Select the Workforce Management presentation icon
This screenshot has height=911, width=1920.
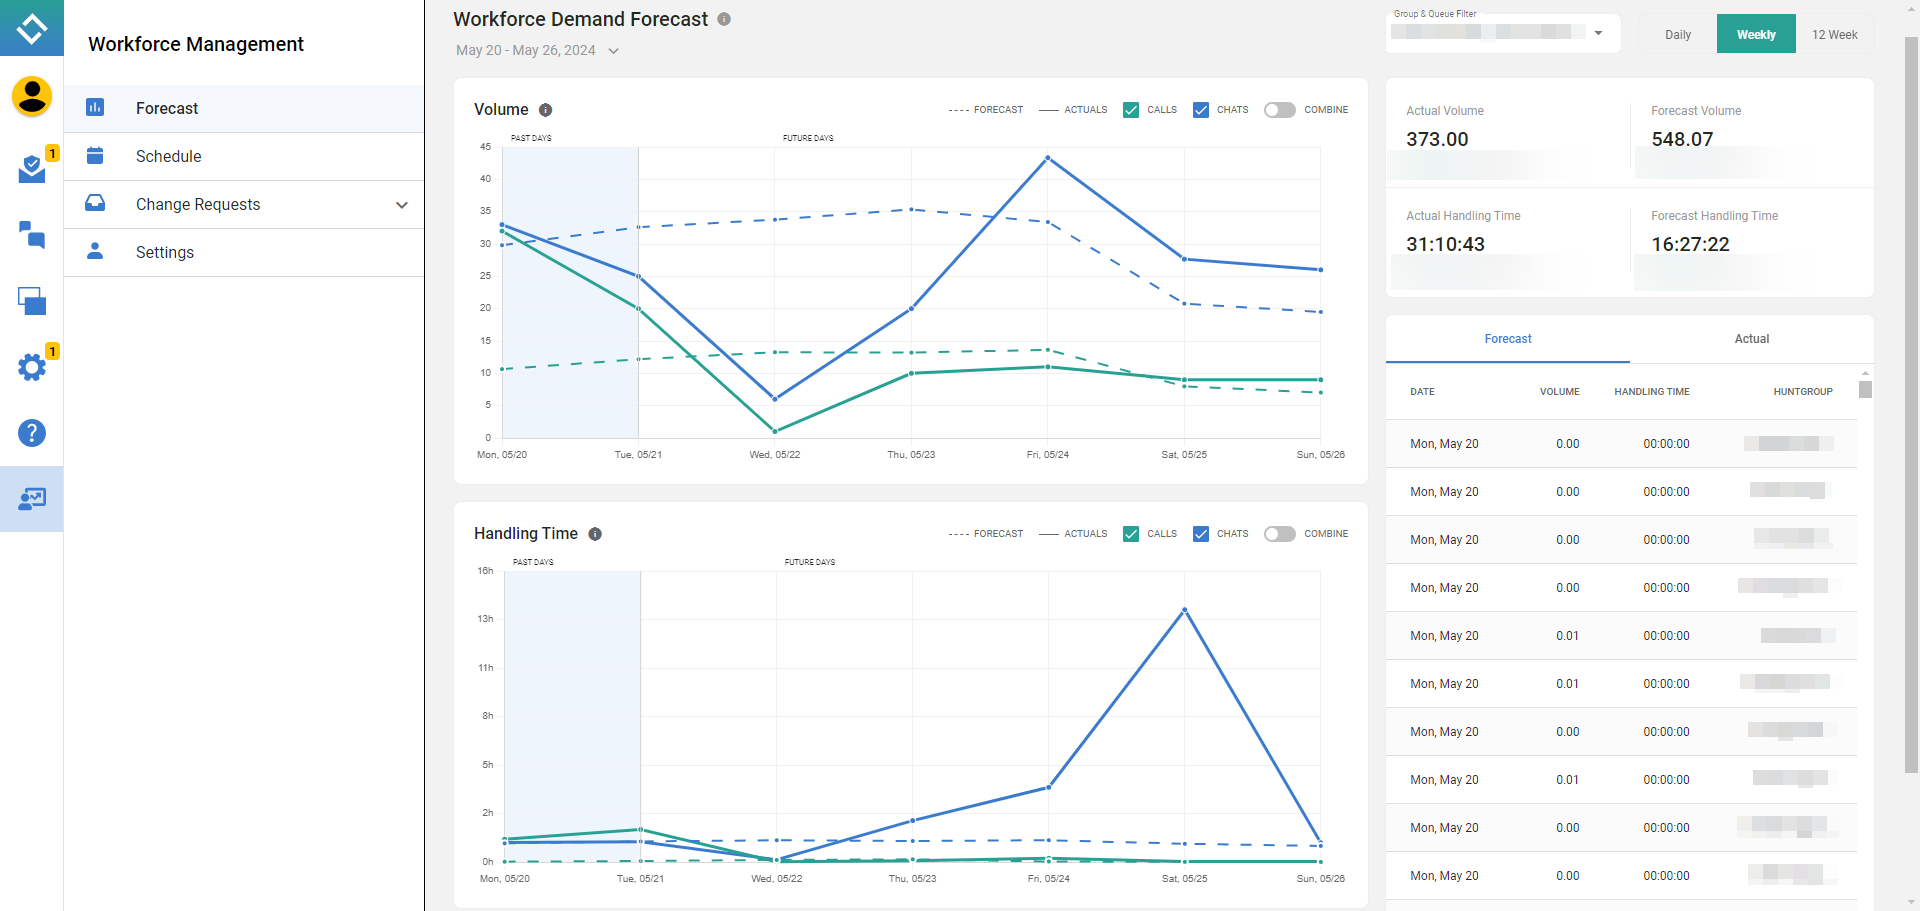pos(31,498)
